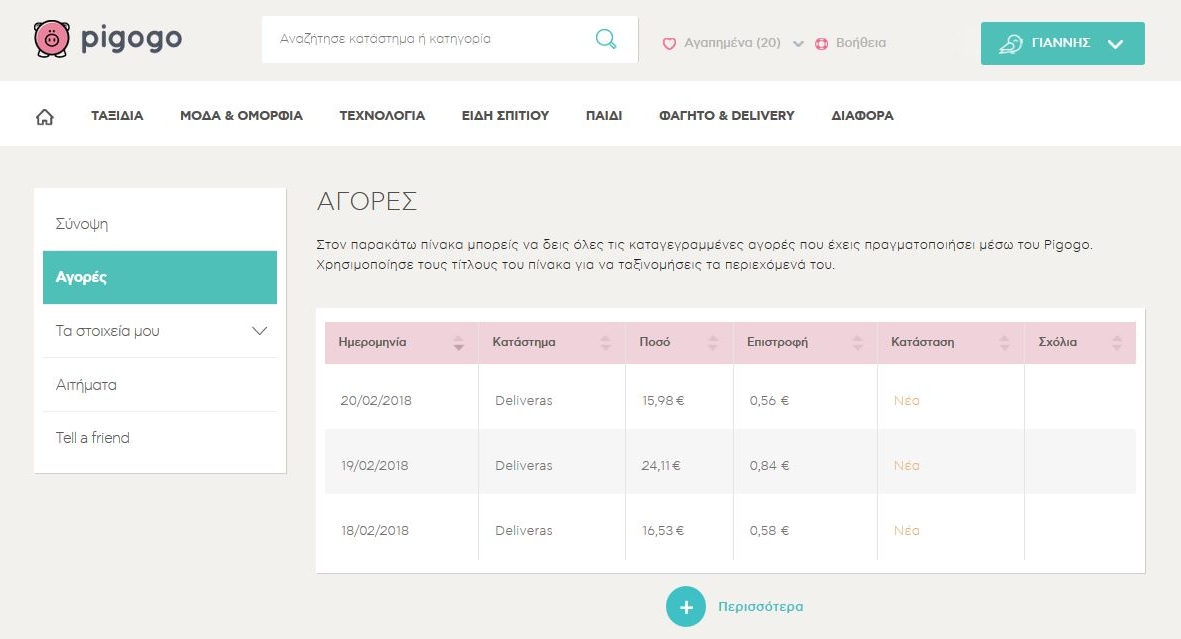1181x639 pixels.
Task: Click the Κατάστημα column header
Action: [552, 343]
